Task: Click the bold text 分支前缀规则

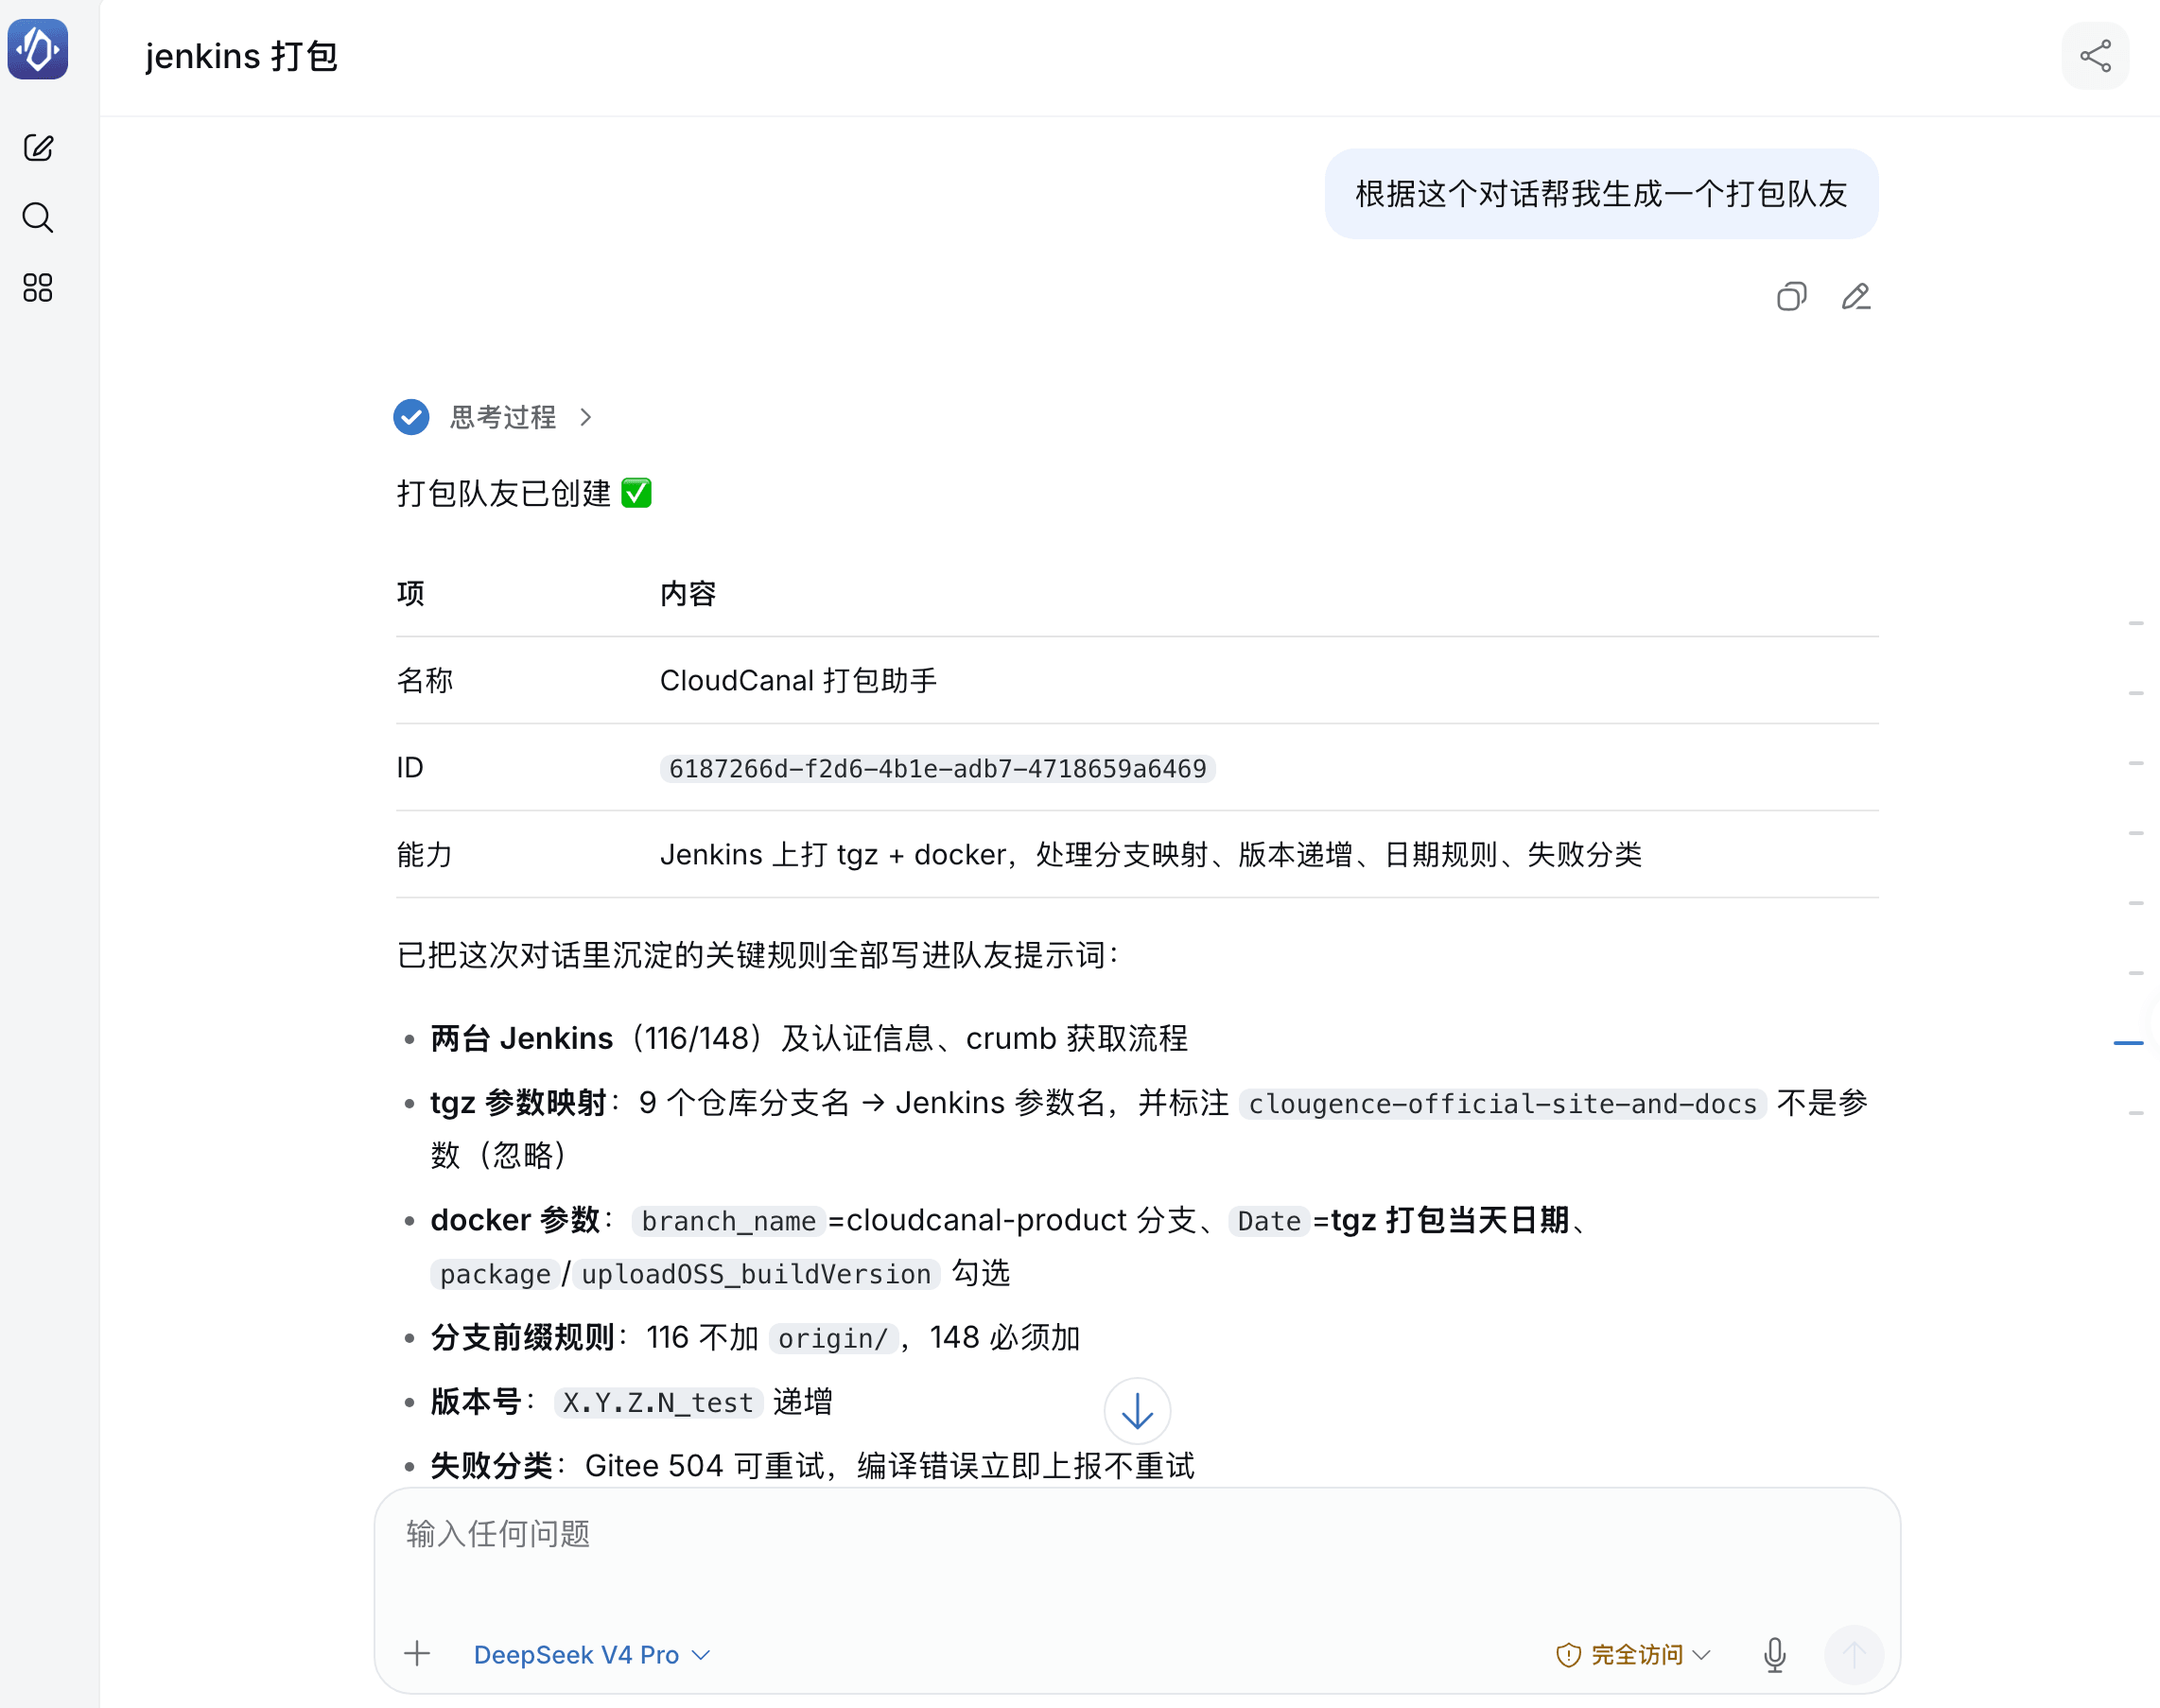Action: tap(522, 1337)
